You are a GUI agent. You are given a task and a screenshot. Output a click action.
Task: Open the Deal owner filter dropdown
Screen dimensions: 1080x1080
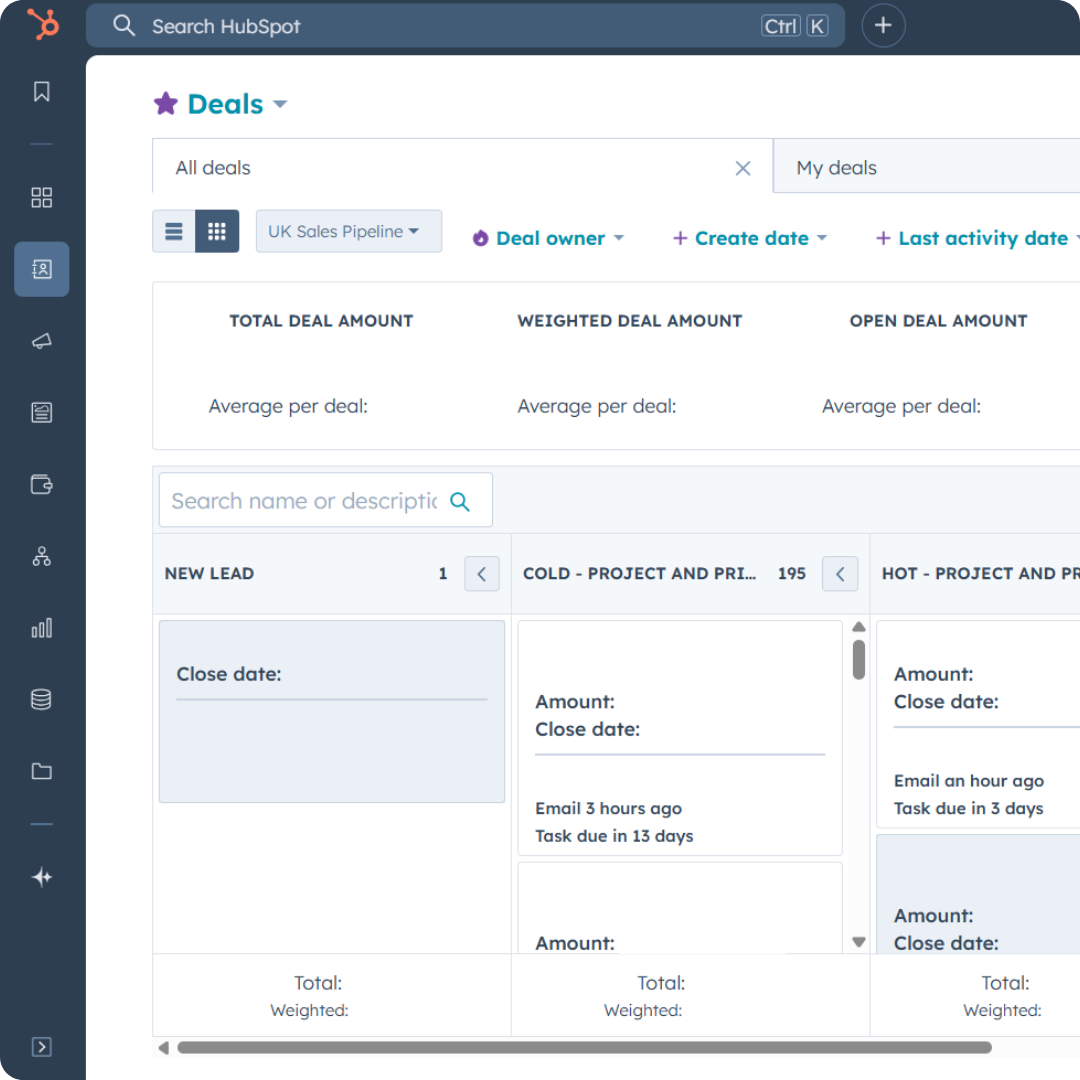click(x=548, y=238)
